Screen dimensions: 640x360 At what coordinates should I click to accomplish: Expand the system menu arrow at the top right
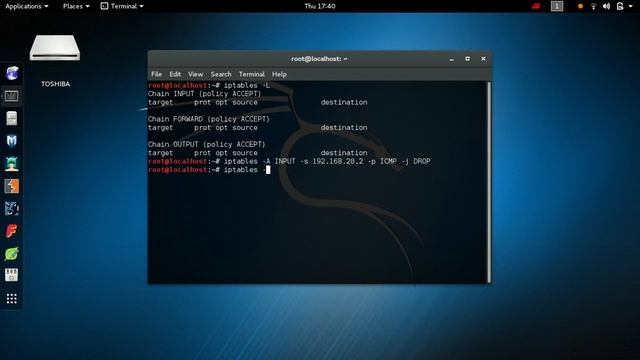point(630,6)
